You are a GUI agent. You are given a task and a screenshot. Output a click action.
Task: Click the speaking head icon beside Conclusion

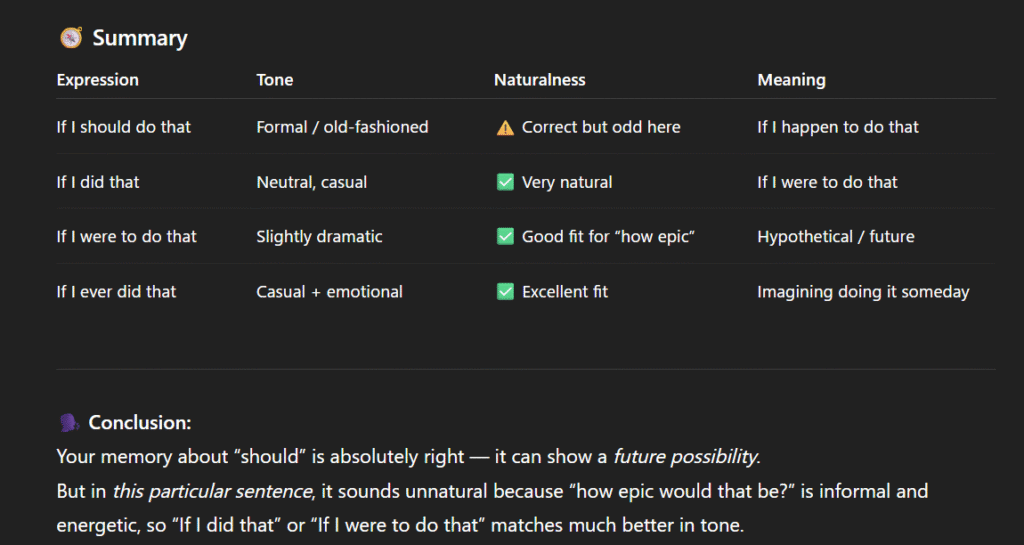pyautogui.click(x=69, y=423)
